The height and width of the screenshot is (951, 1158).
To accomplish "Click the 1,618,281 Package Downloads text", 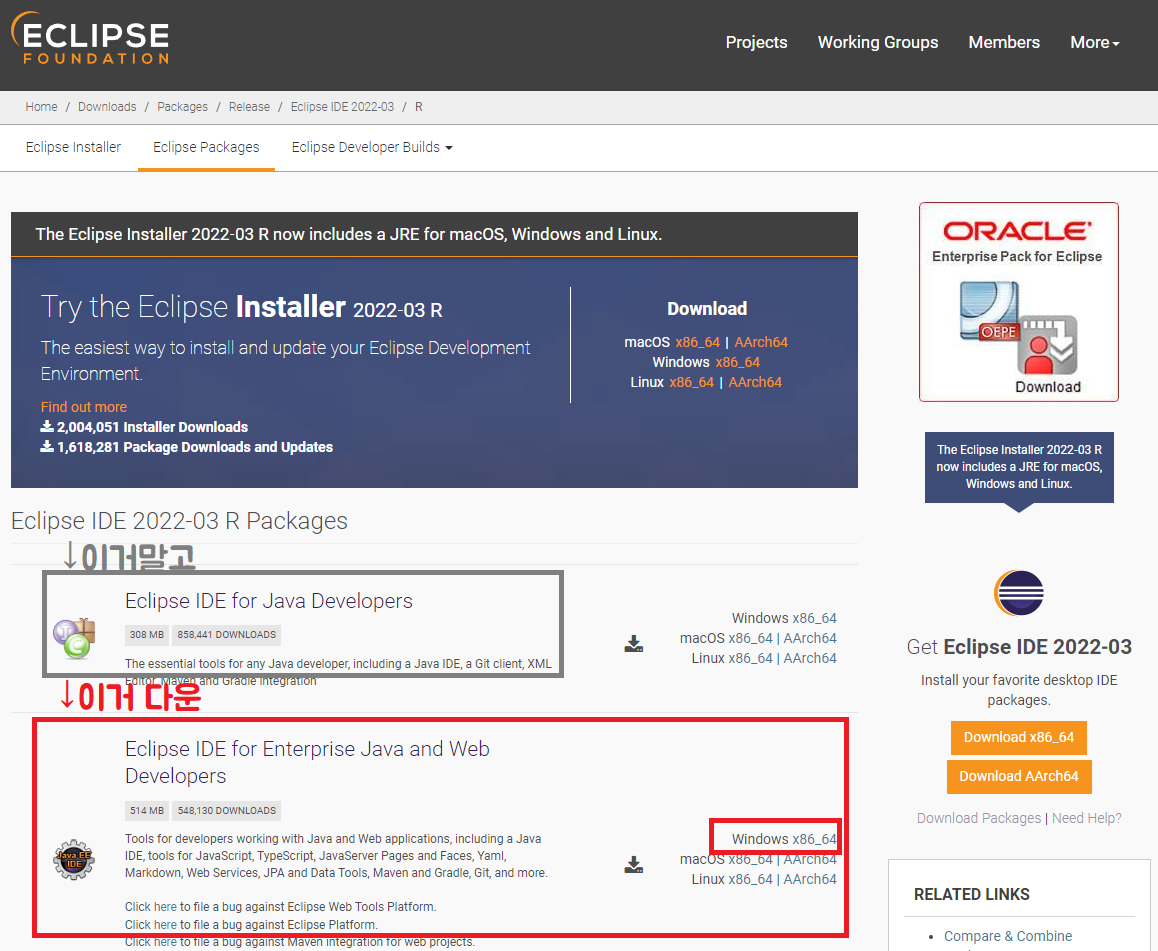I will 195,447.
